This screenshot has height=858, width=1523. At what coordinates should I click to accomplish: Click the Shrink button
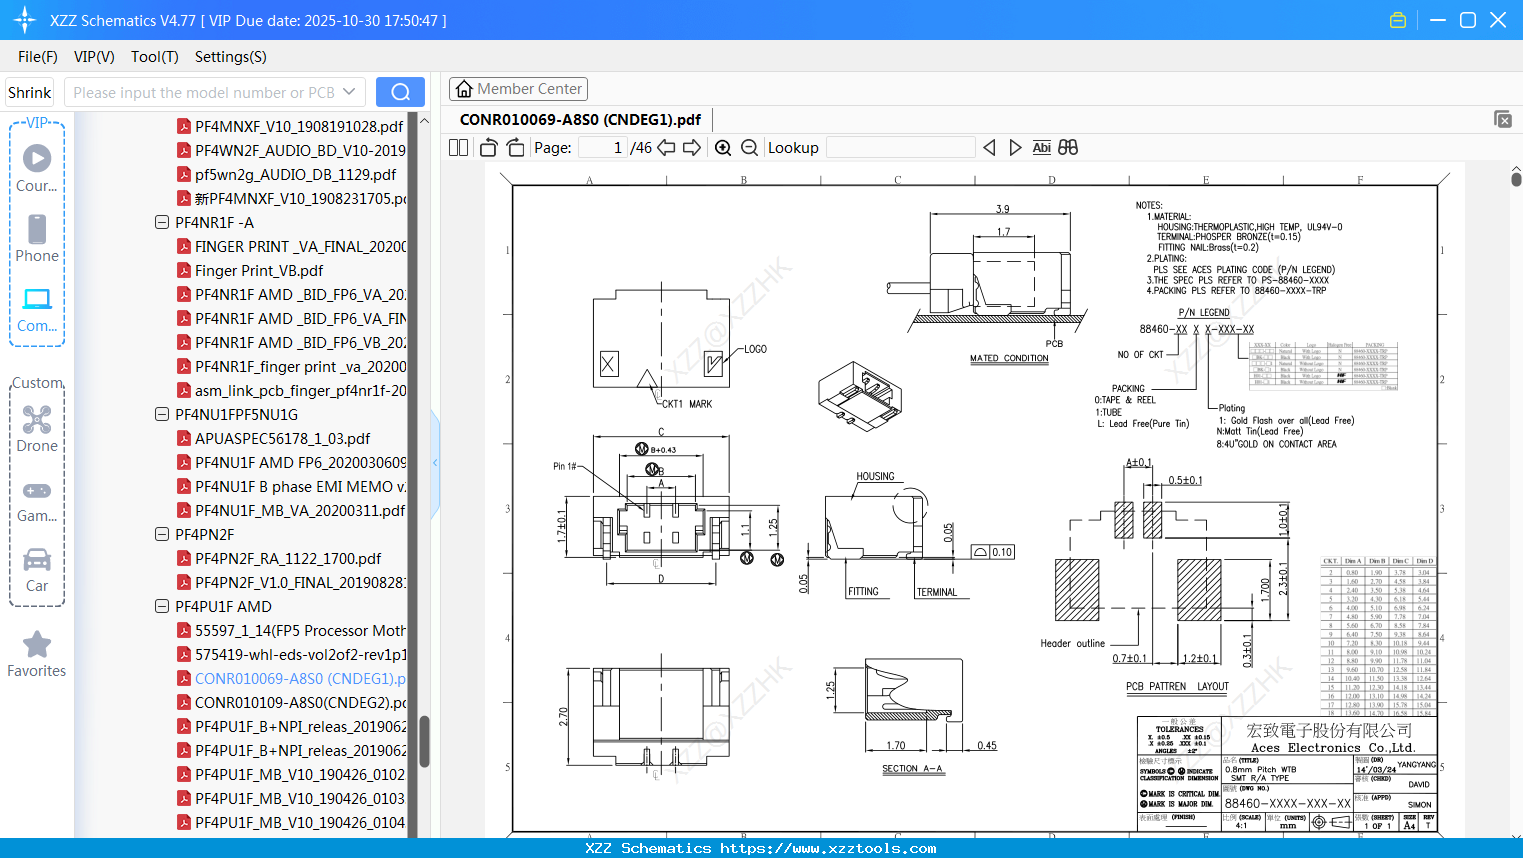click(30, 92)
